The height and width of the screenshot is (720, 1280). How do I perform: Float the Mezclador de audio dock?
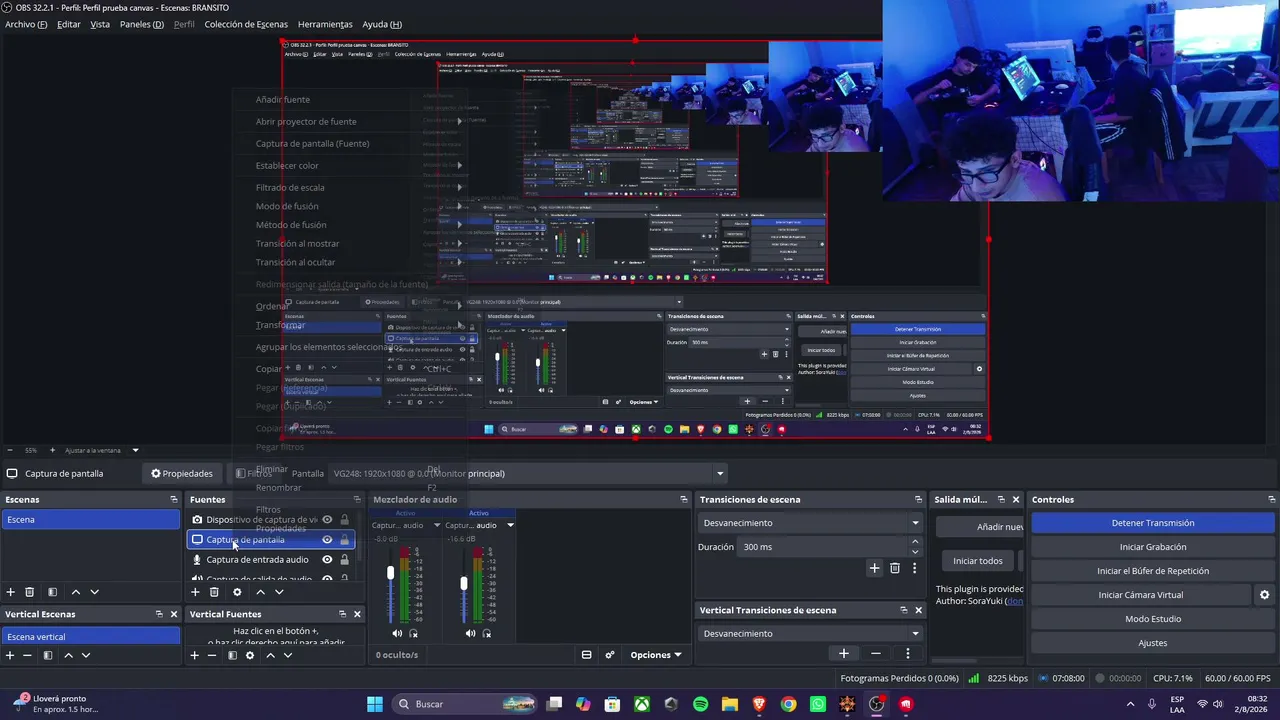pyautogui.click(x=684, y=499)
